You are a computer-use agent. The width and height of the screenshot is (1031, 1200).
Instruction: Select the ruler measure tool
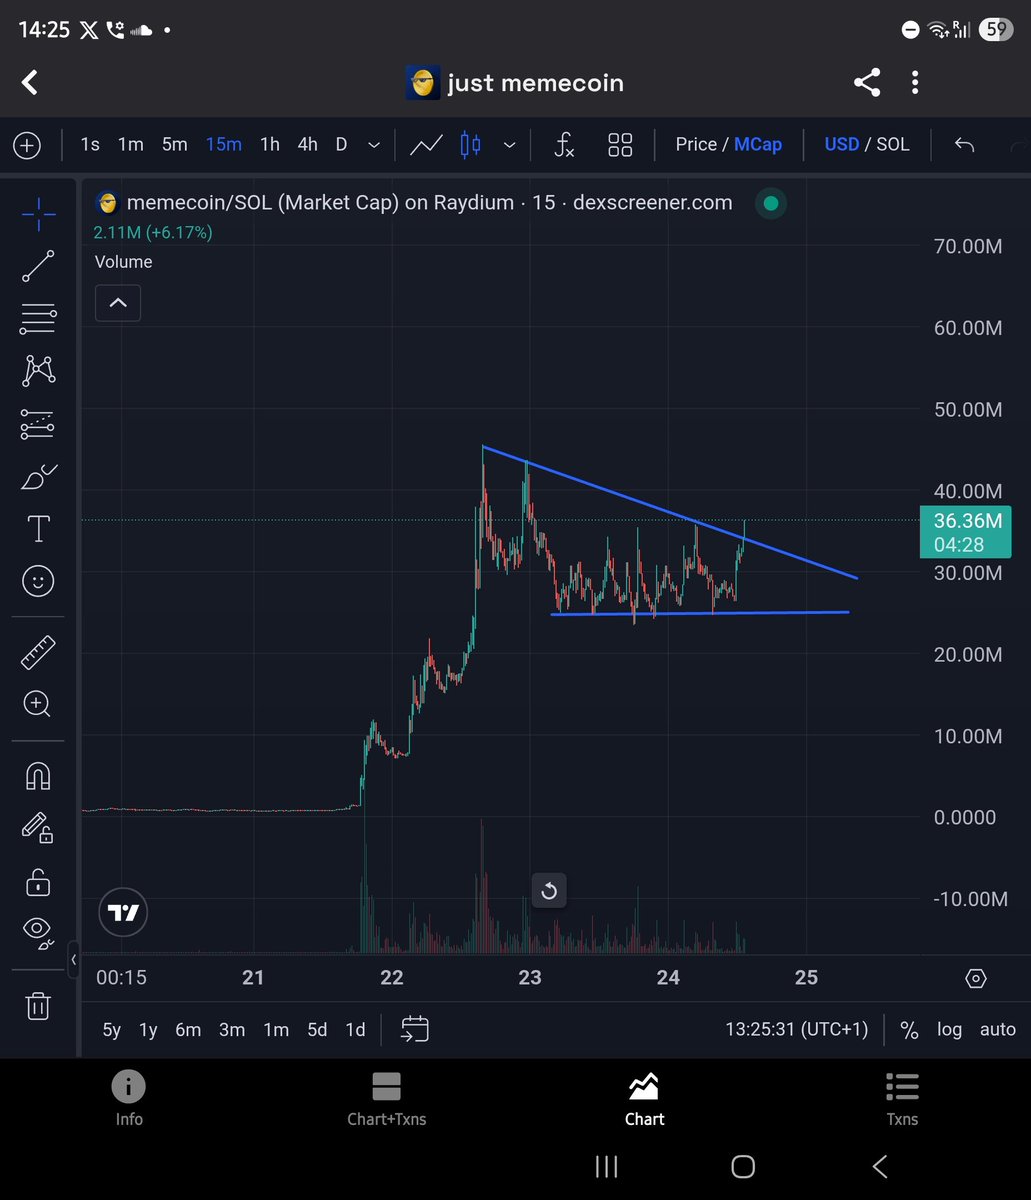pos(37,651)
